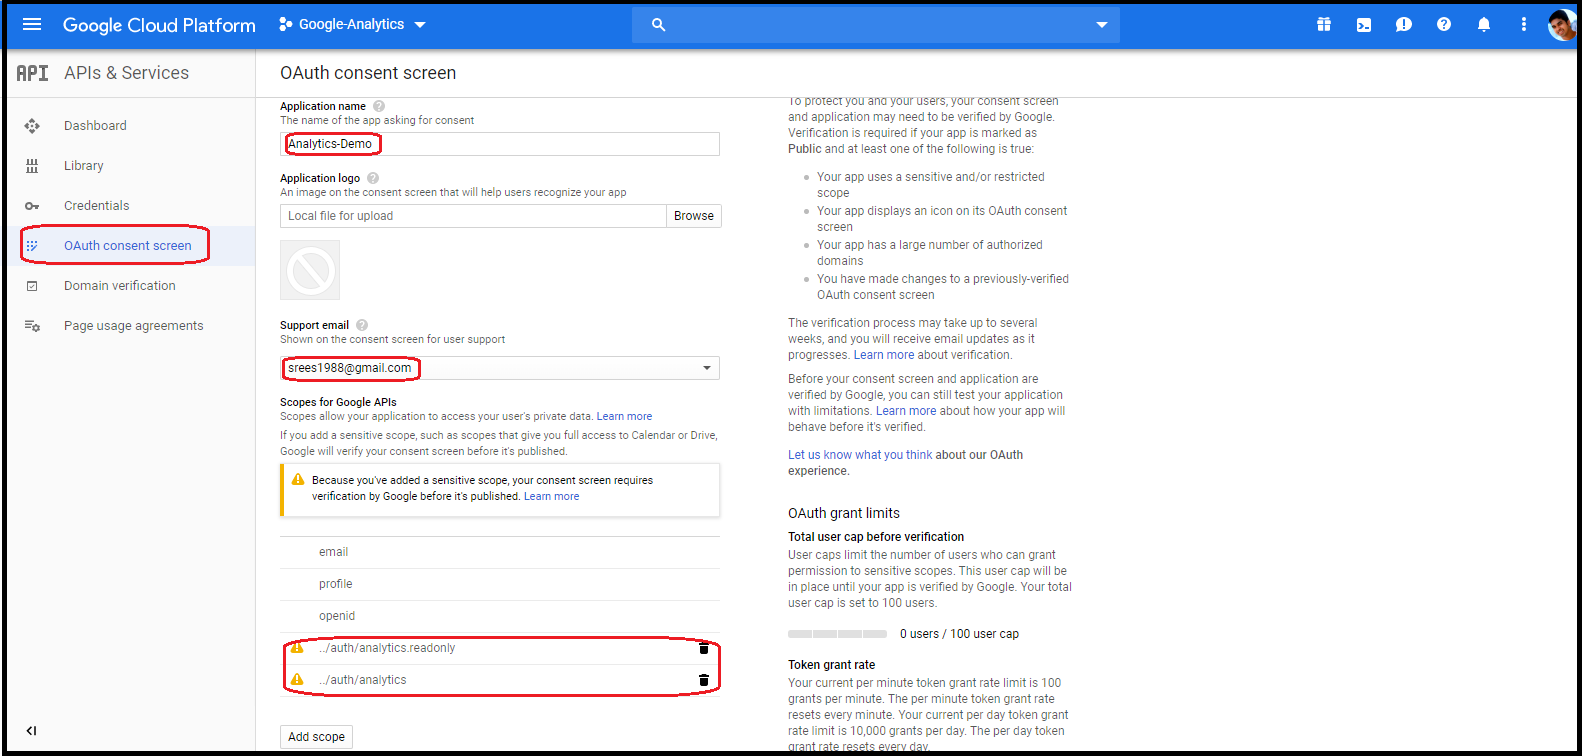Click warning icon beside ../auth/analytics scope
The image size is (1582, 756).
point(297,680)
